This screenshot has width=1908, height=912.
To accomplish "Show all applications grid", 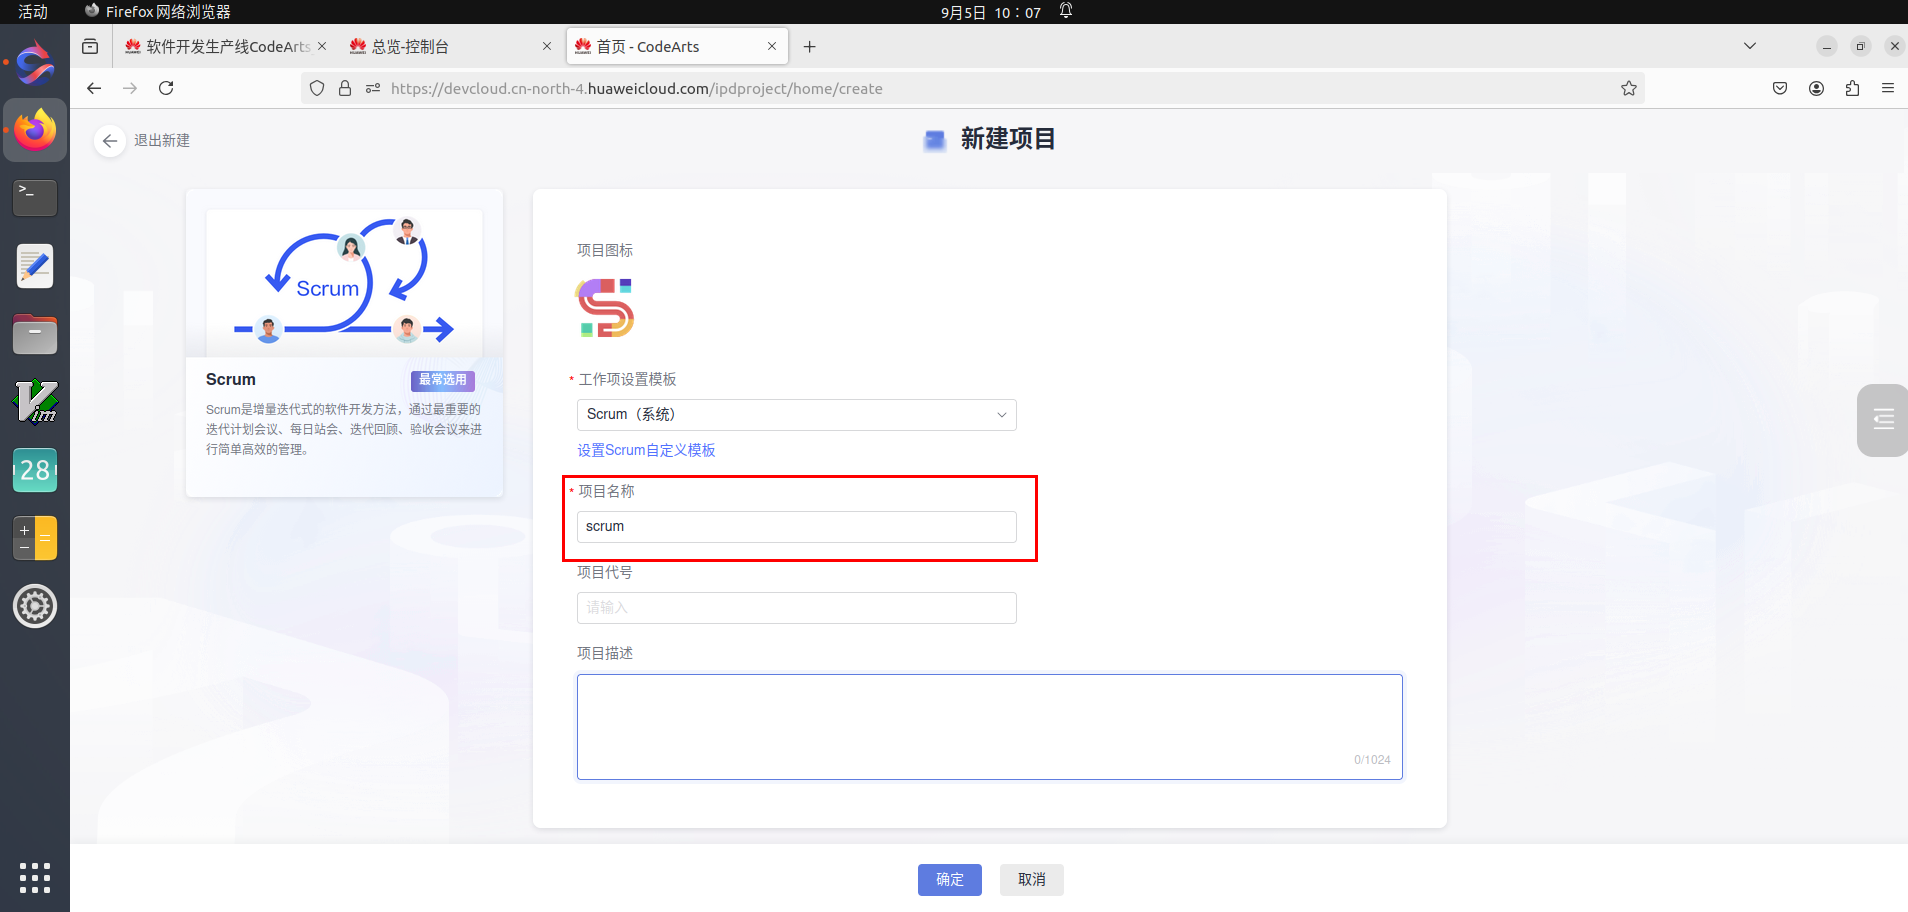I will pos(35,877).
